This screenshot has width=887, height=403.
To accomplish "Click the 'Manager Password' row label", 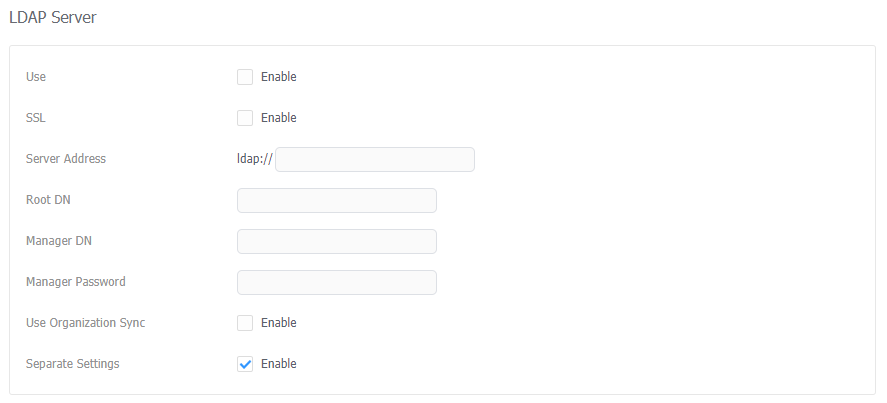I will 76,282.
